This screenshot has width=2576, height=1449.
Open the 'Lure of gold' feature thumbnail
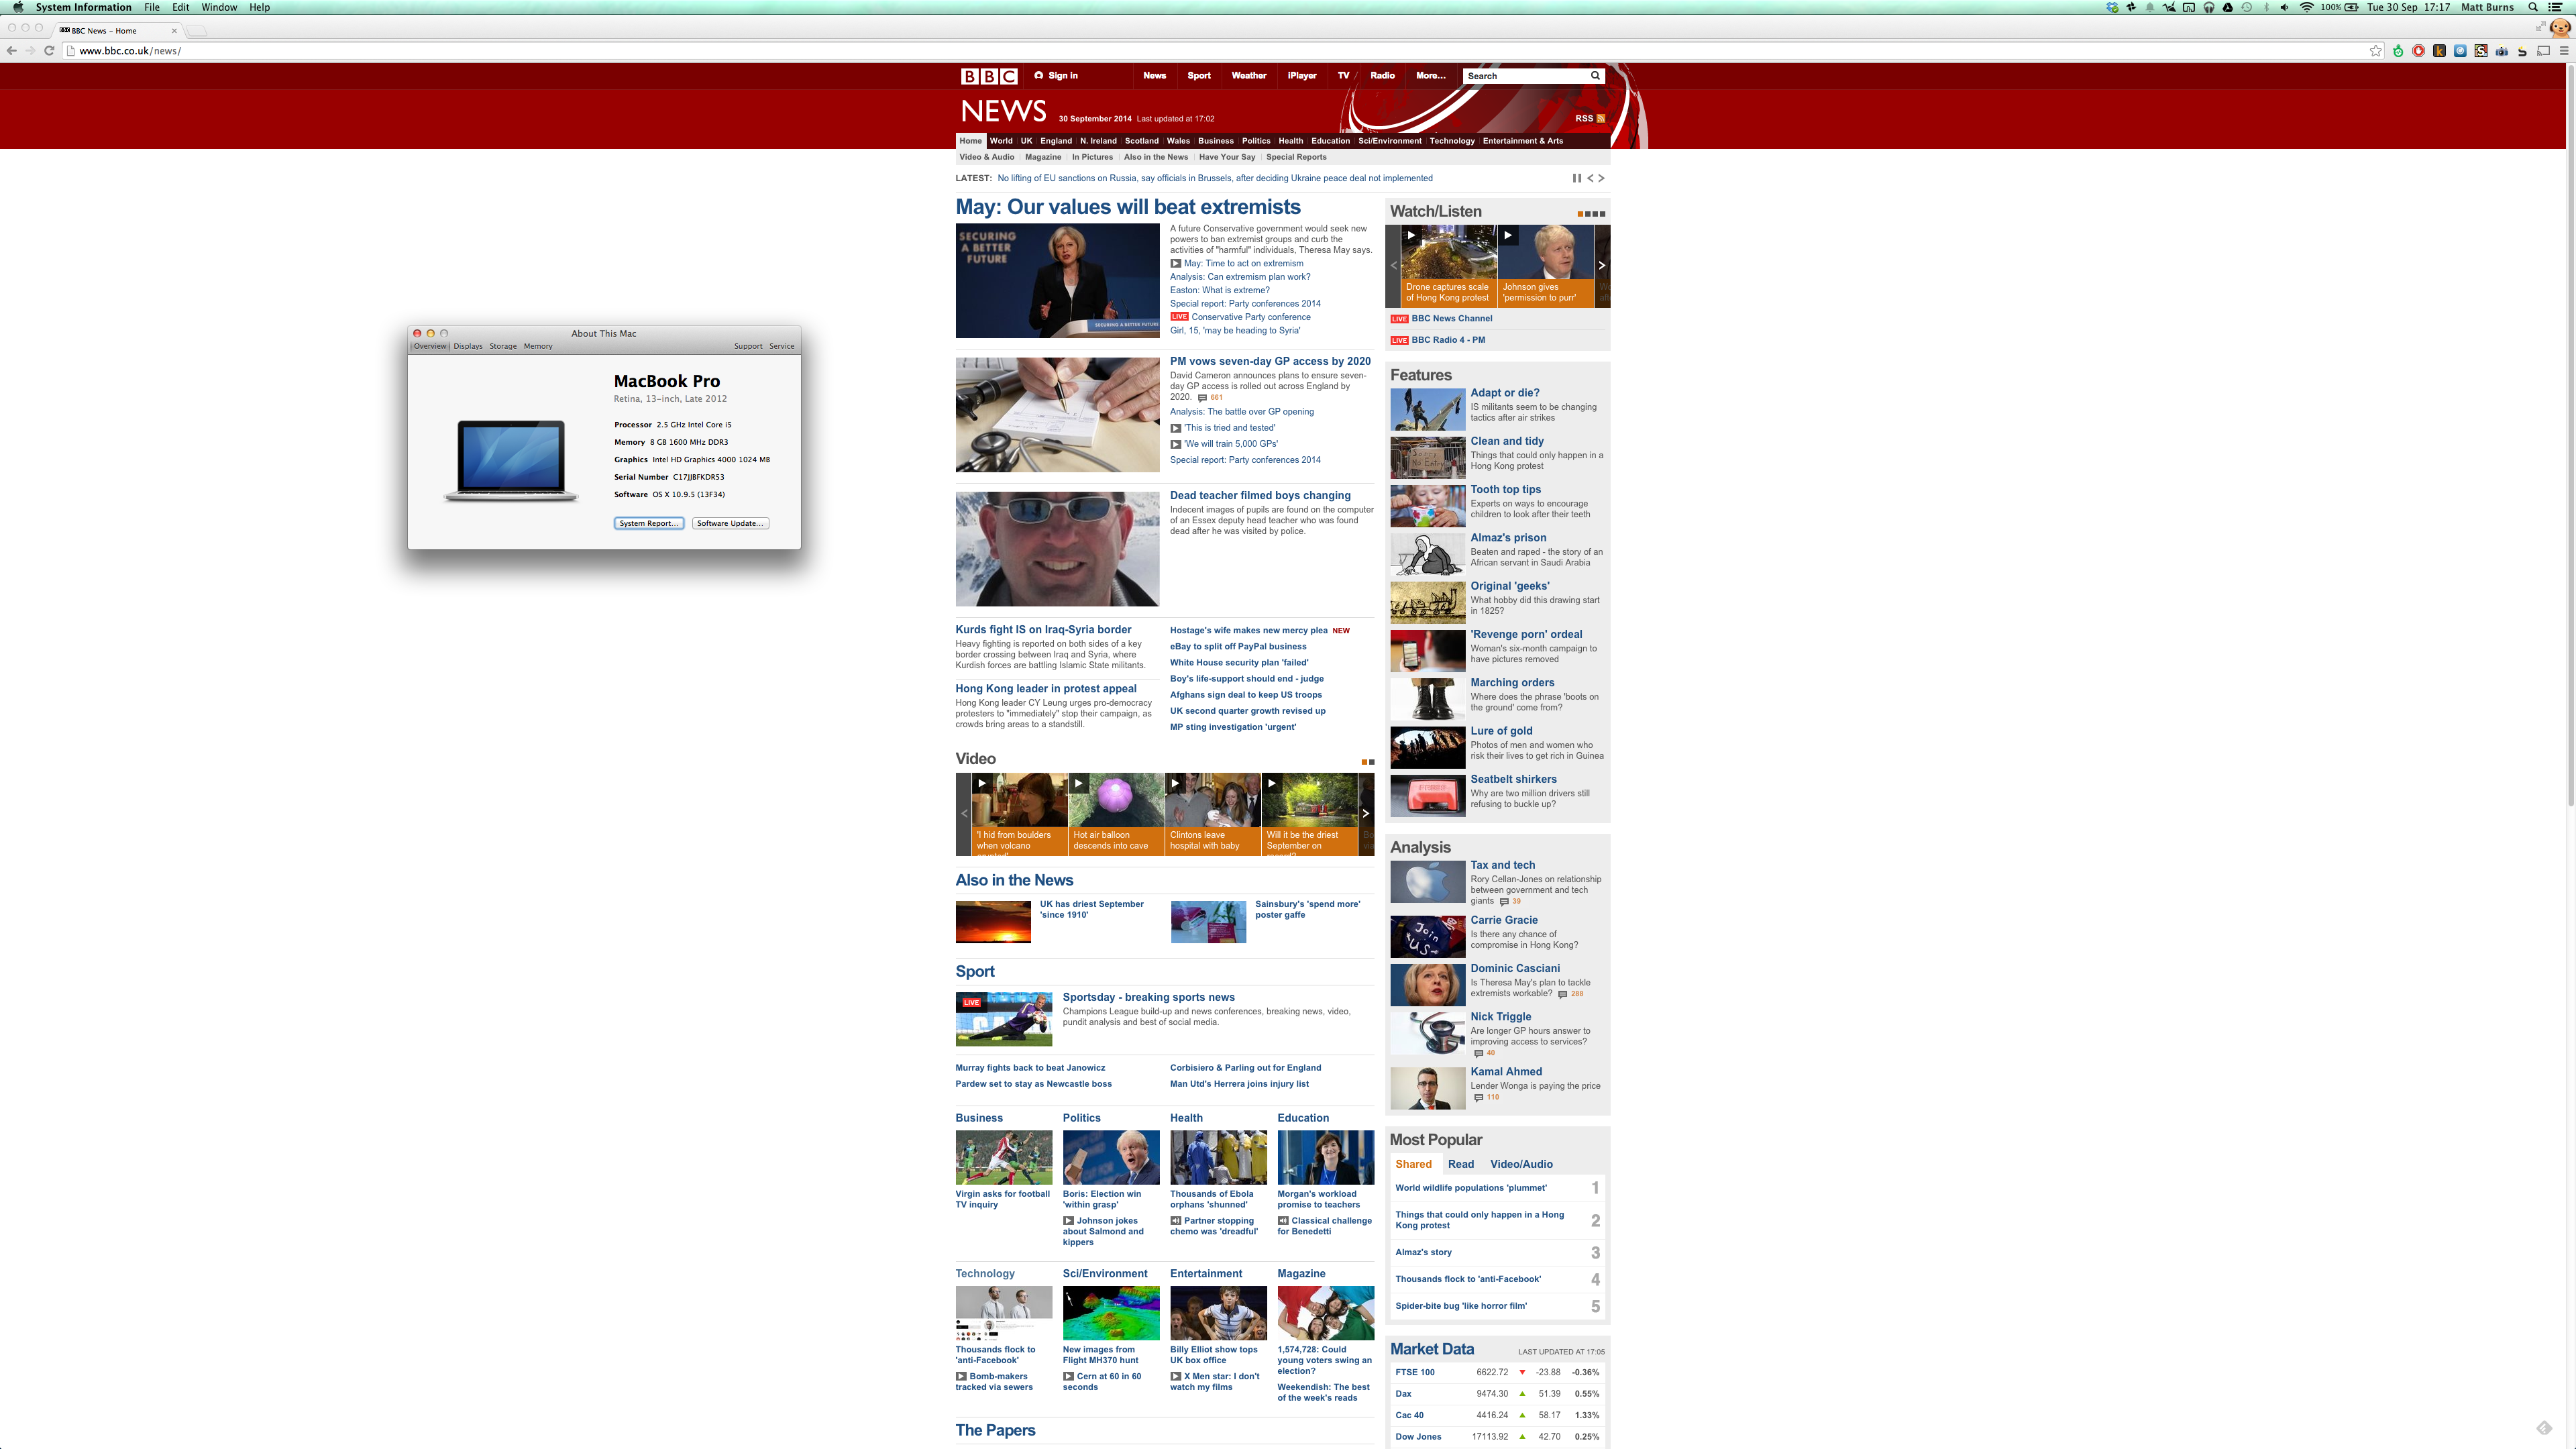pyautogui.click(x=1427, y=747)
